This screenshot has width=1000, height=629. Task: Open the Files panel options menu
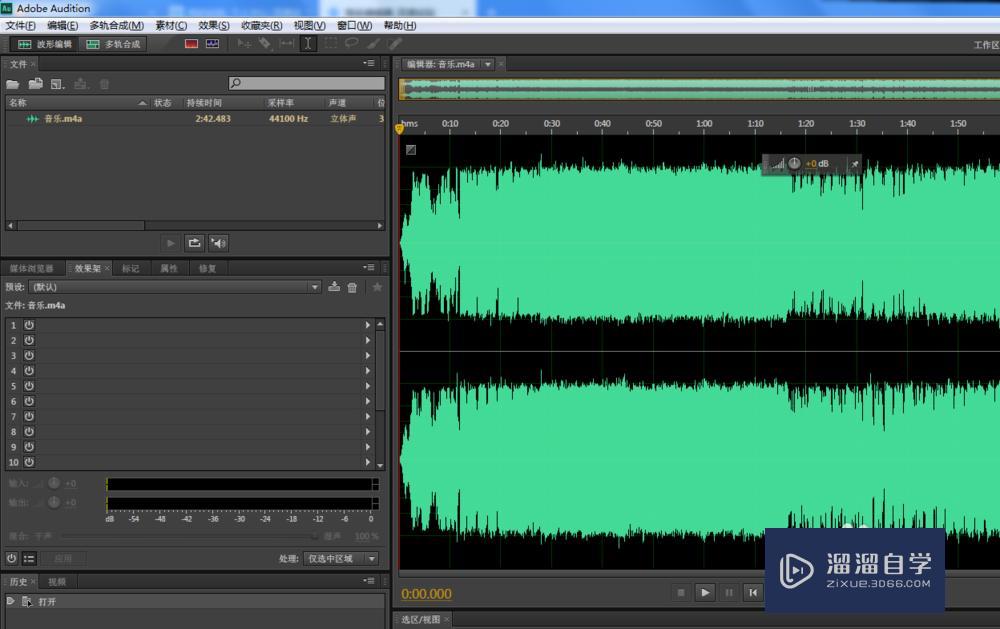(x=369, y=64)
